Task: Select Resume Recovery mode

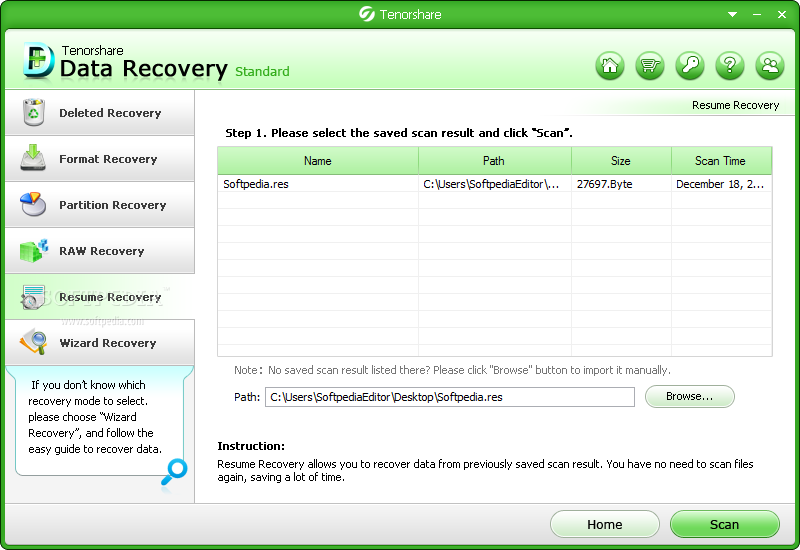Action: (100, 296)
